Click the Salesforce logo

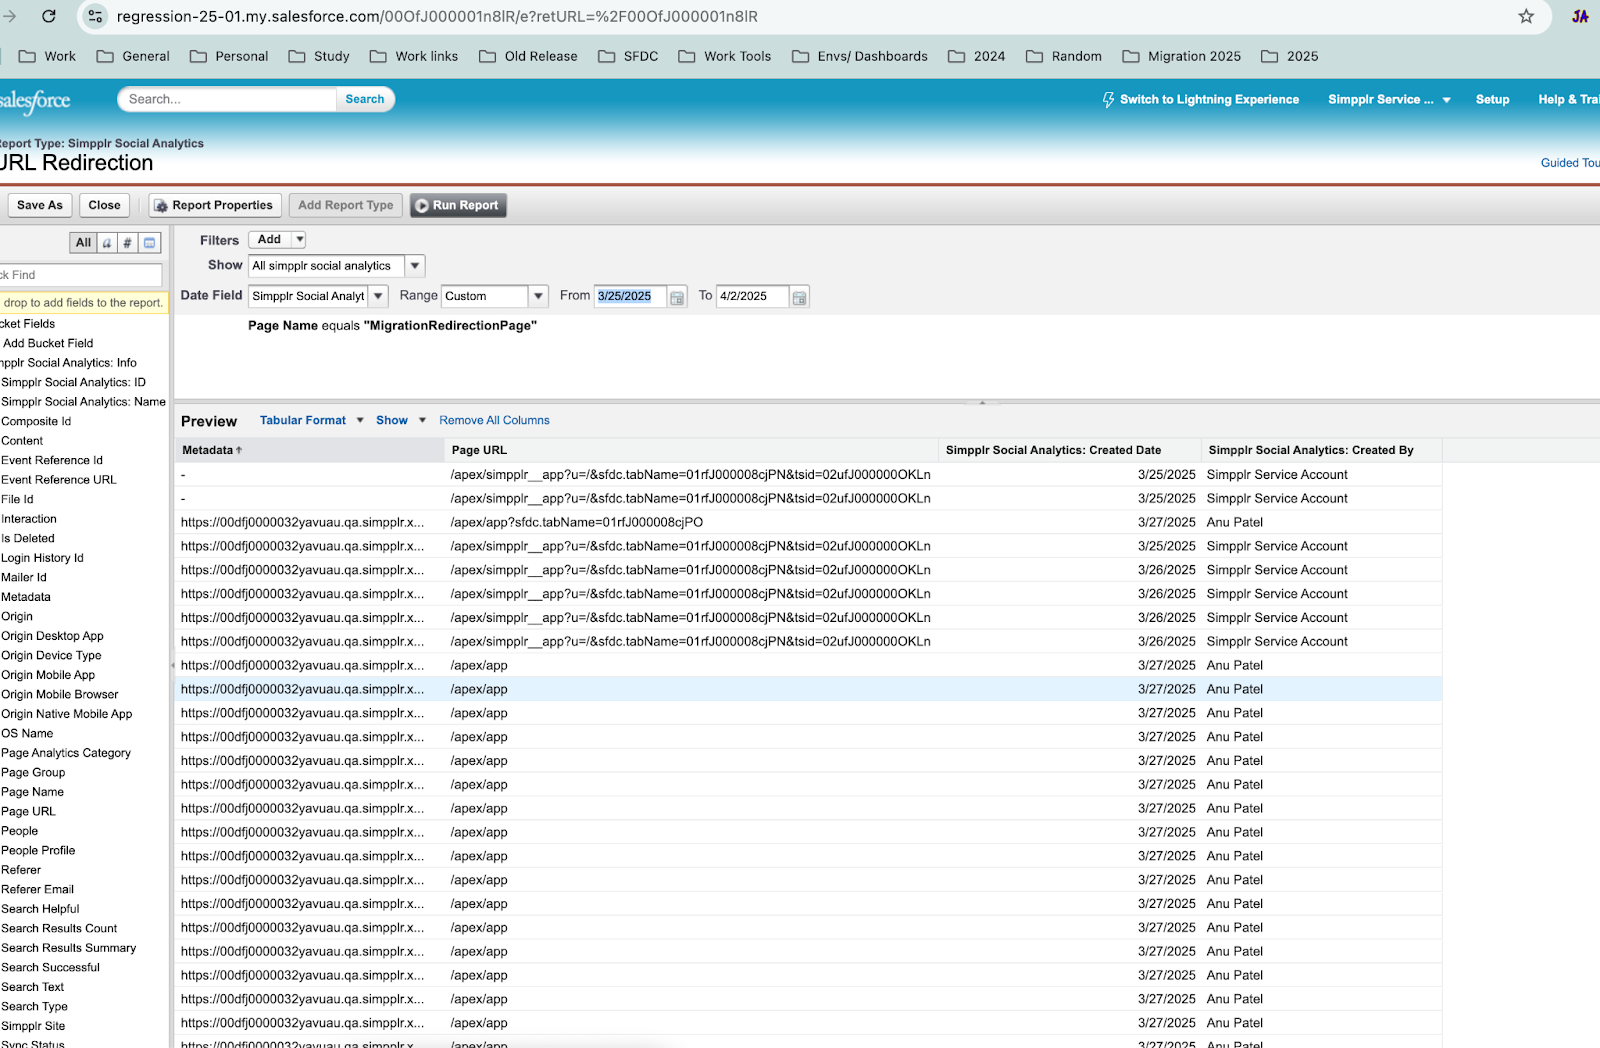click(35, 100)
